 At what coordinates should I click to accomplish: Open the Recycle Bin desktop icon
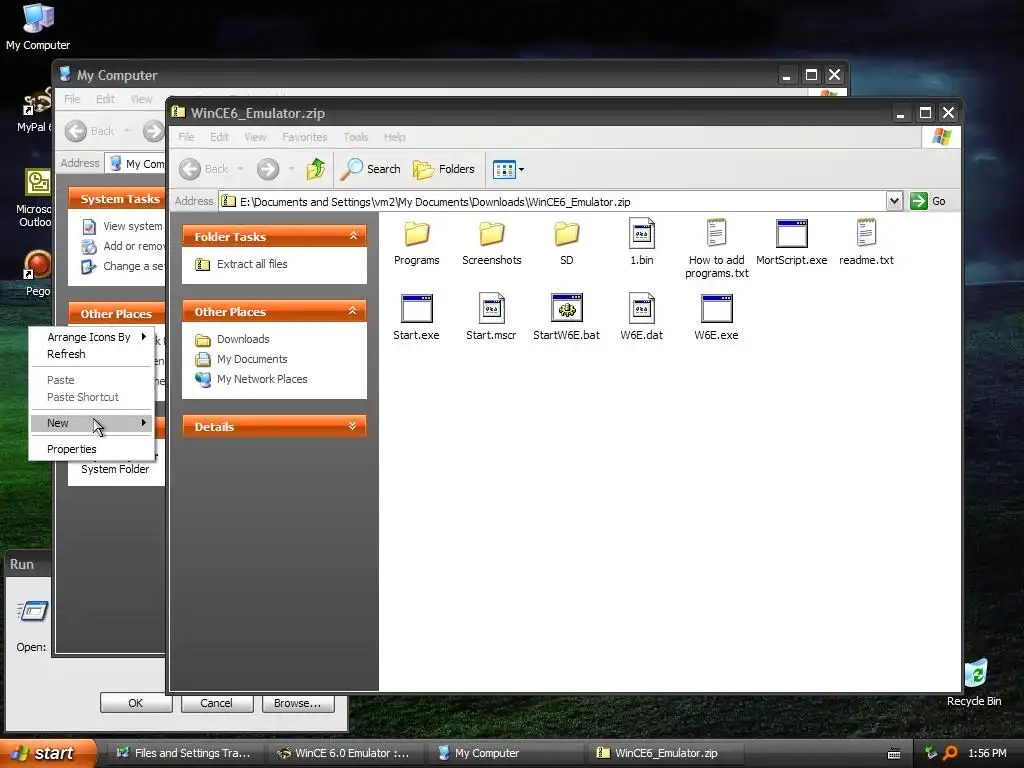click(x=975, y=682)
